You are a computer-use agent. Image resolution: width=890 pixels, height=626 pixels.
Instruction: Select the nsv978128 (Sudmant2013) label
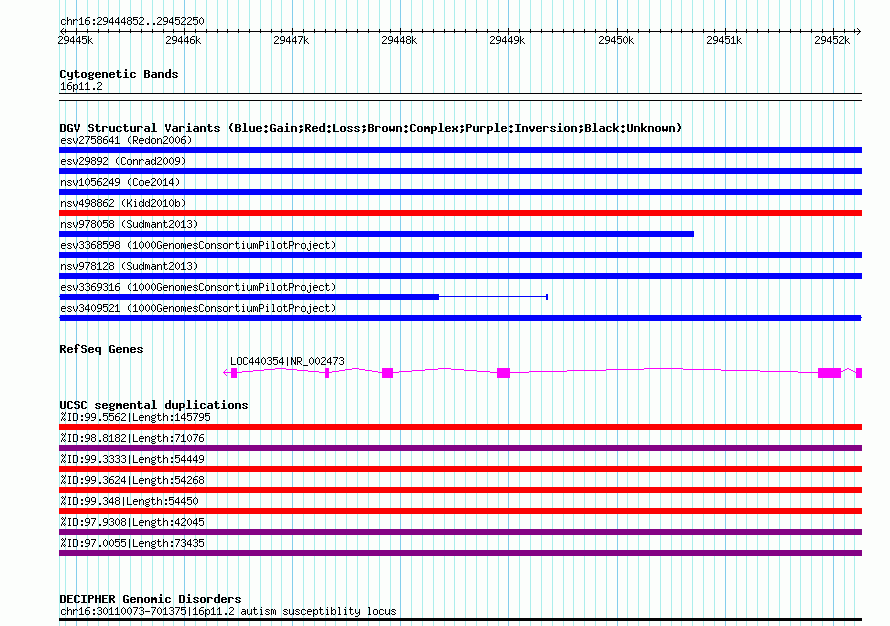(129, 266)
